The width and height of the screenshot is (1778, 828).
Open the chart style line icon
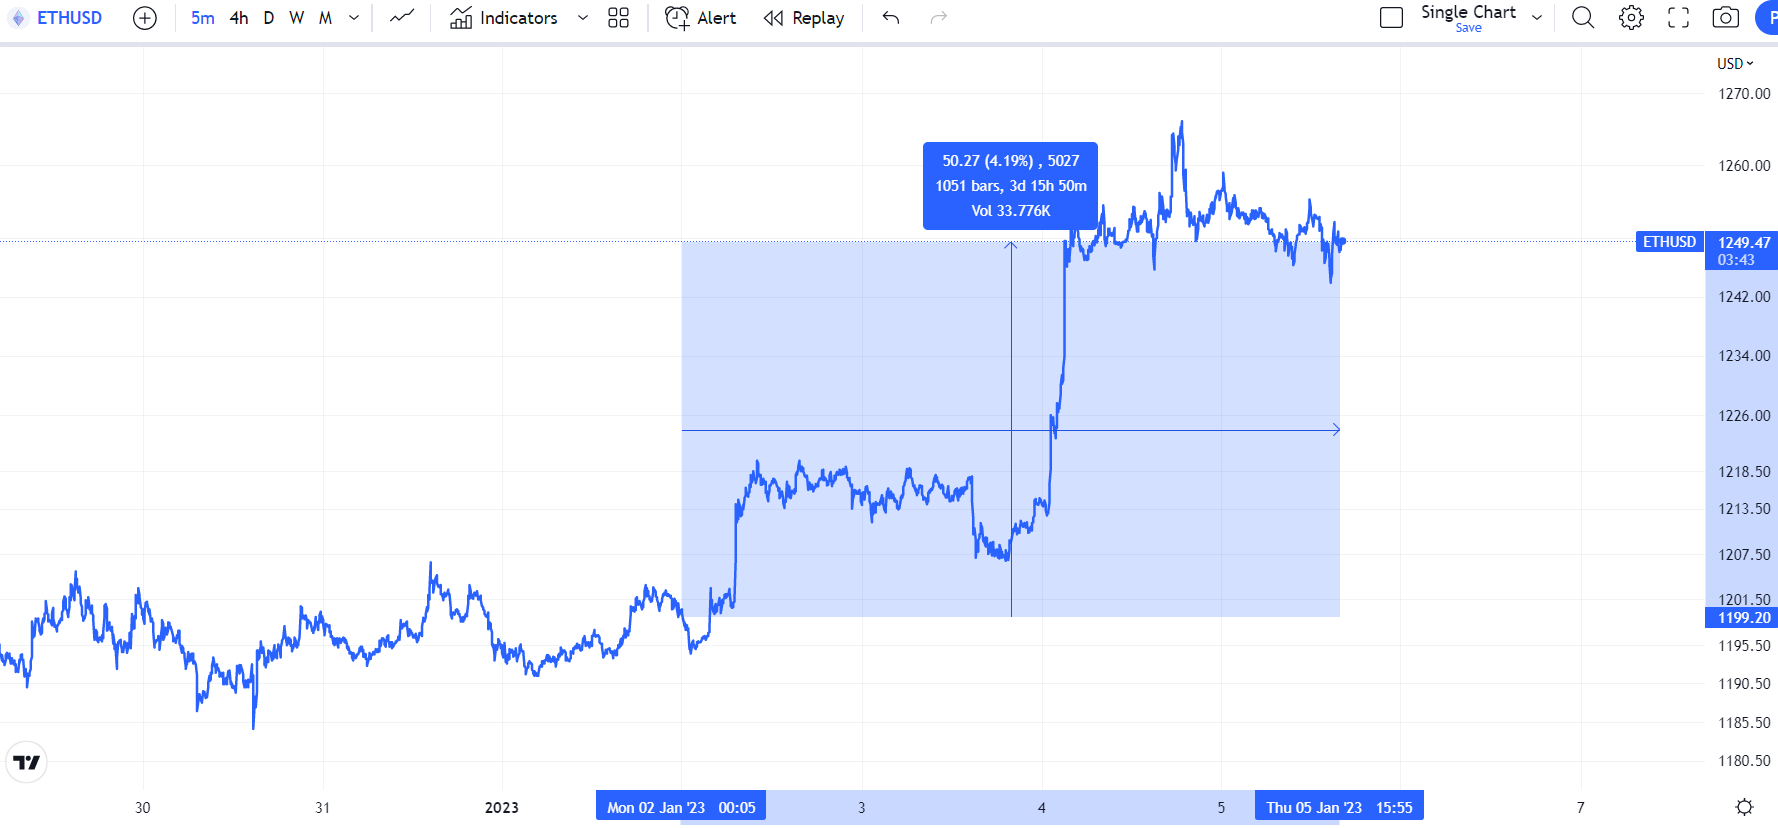(x=402, y=18)
